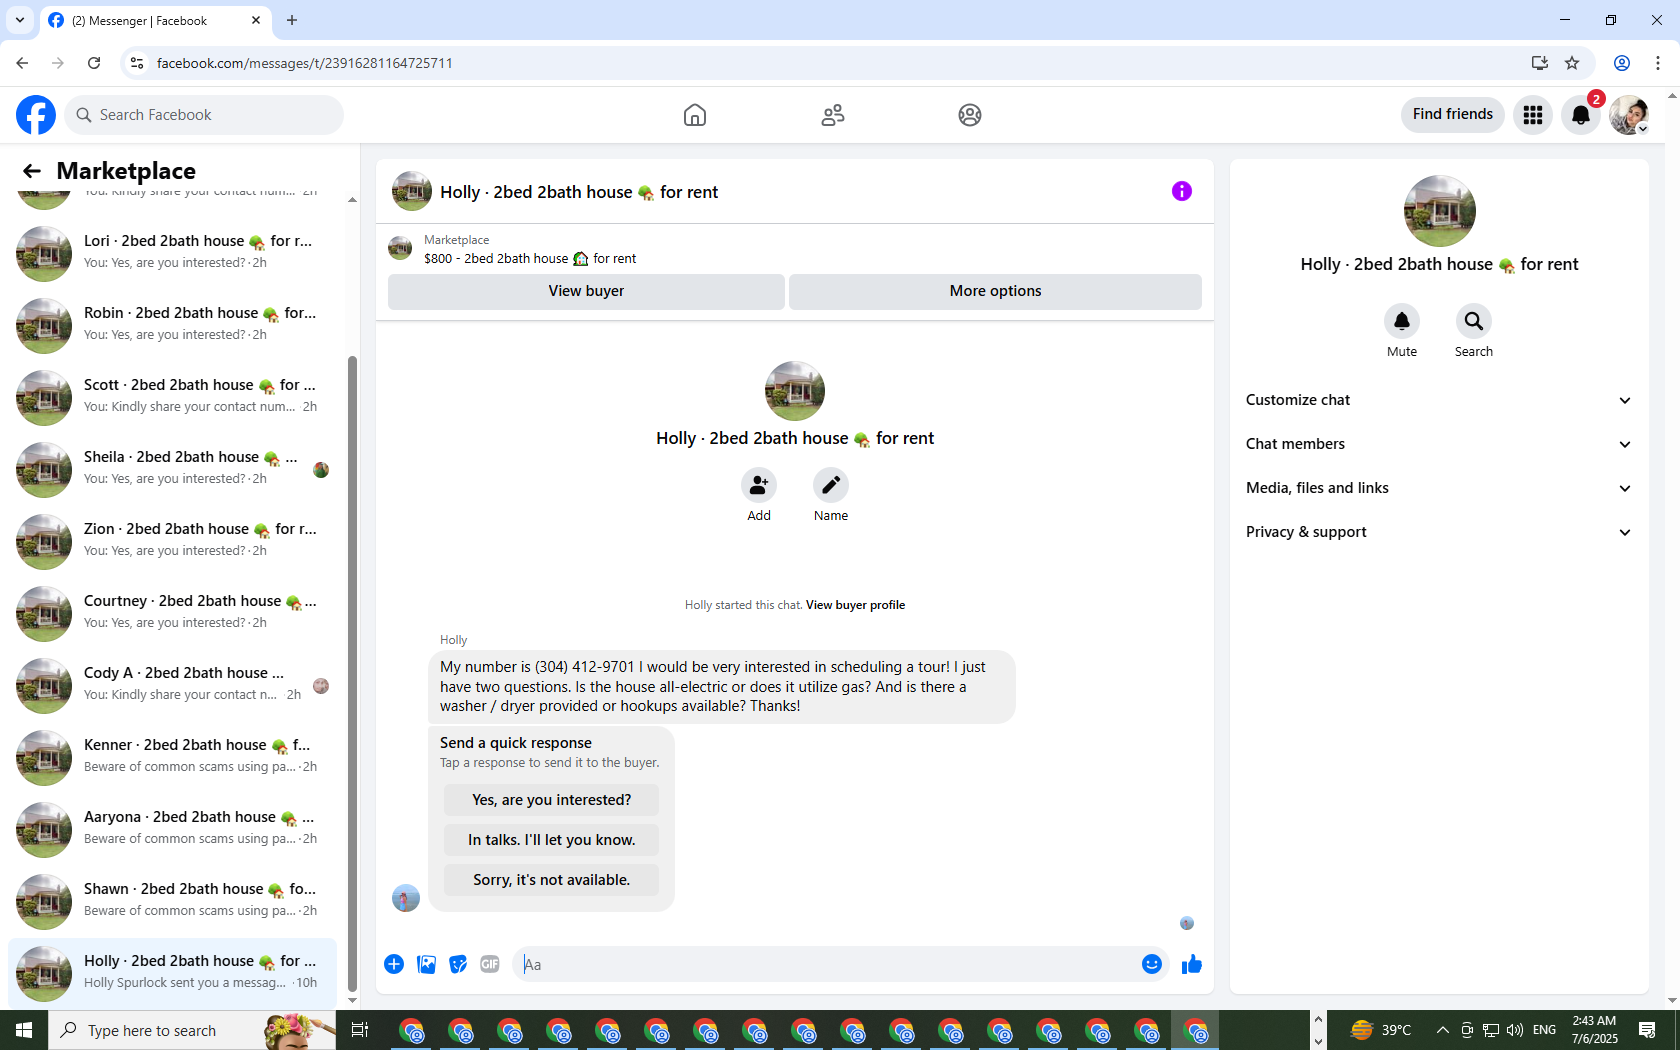Click the View buyer button
This screenshot has height=1050, width=1680.
(x=586, y=291)
